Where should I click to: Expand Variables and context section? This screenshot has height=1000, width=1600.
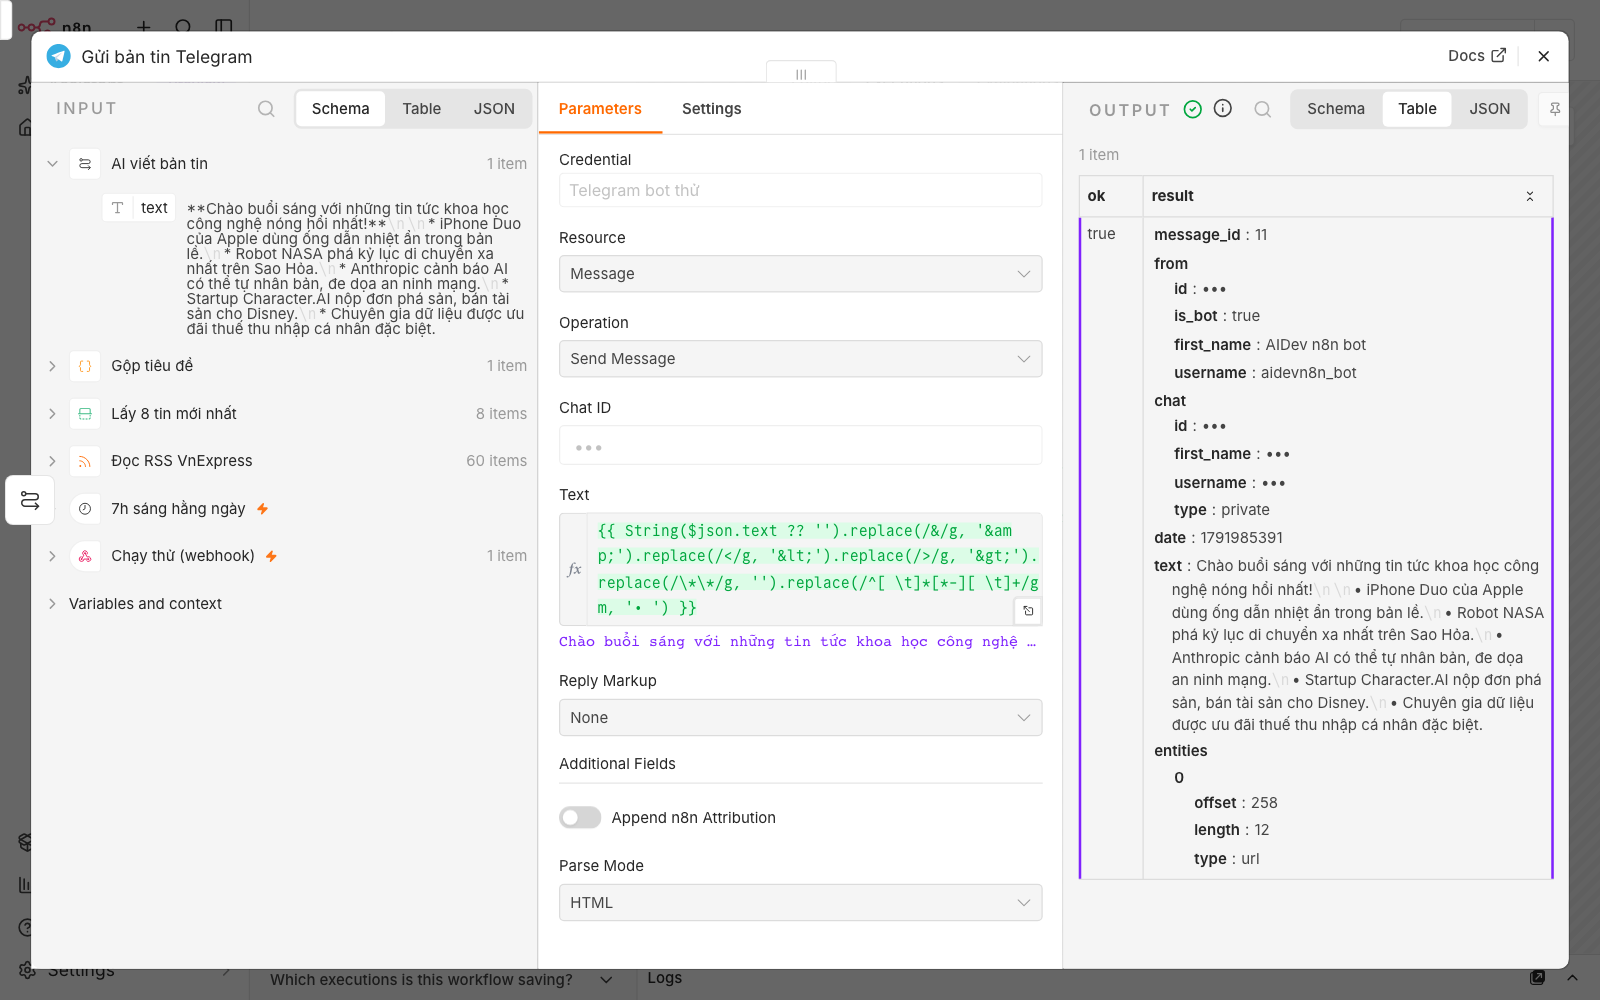pyautogui.click(x=52, y=604)
